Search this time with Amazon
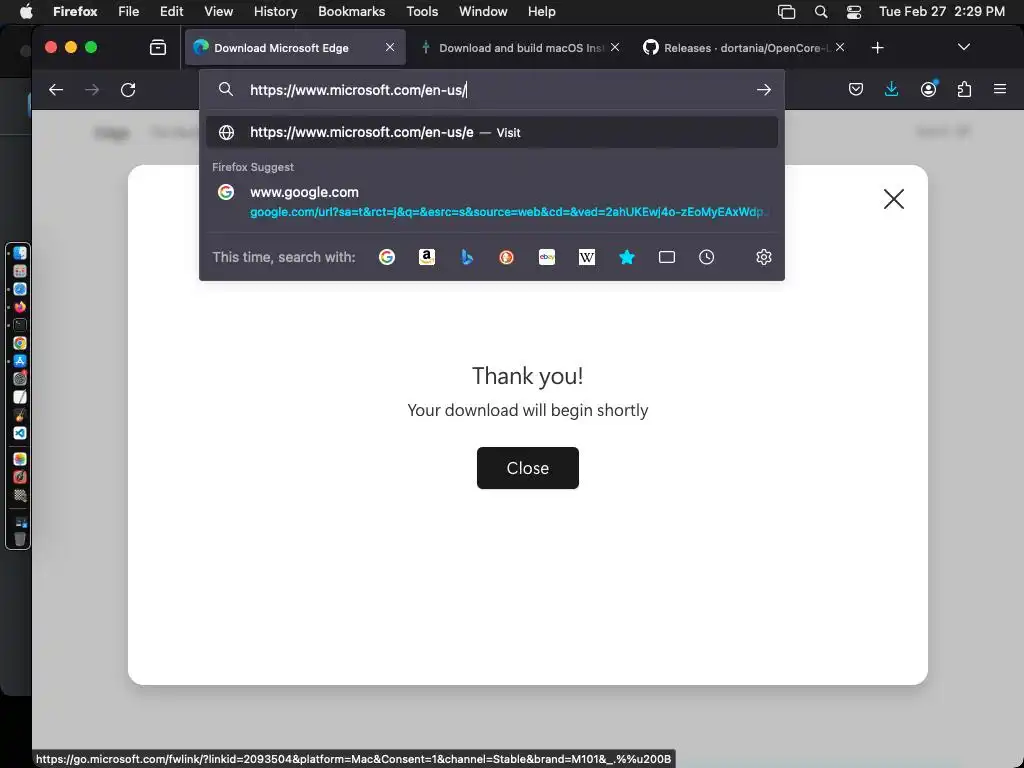The height and width of the screenshot is (768, 1024). coord(426,257)
